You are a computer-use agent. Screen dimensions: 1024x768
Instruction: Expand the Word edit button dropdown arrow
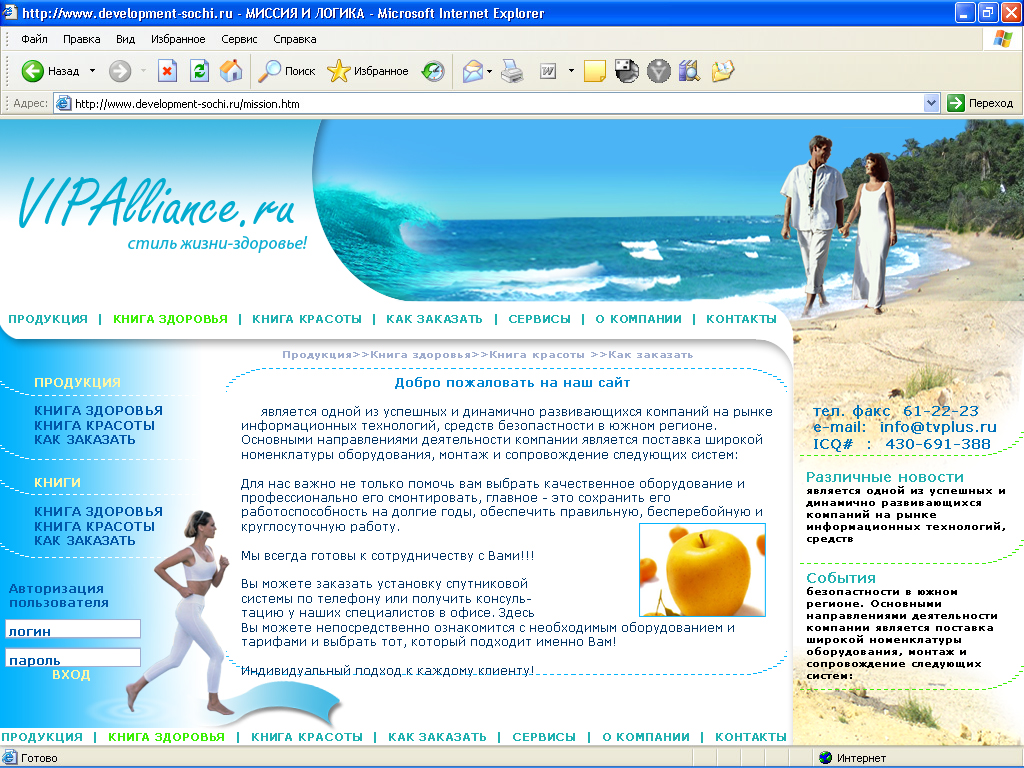point(571,71)
